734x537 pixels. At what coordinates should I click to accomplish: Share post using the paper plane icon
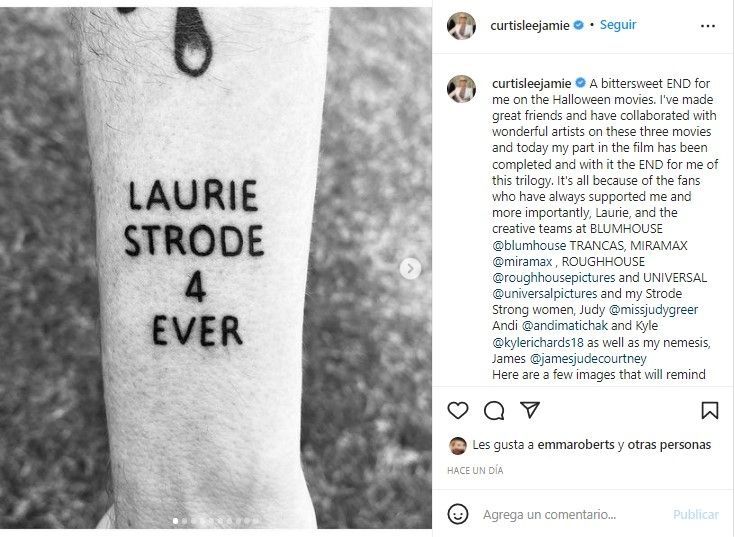(530, 410)
